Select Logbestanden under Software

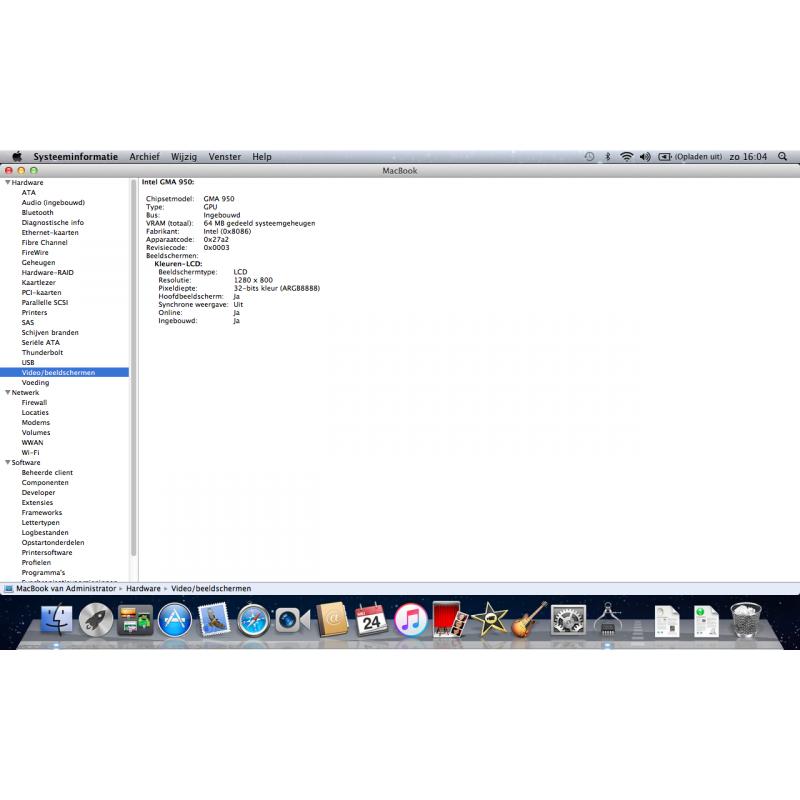(x=45, y=532)
